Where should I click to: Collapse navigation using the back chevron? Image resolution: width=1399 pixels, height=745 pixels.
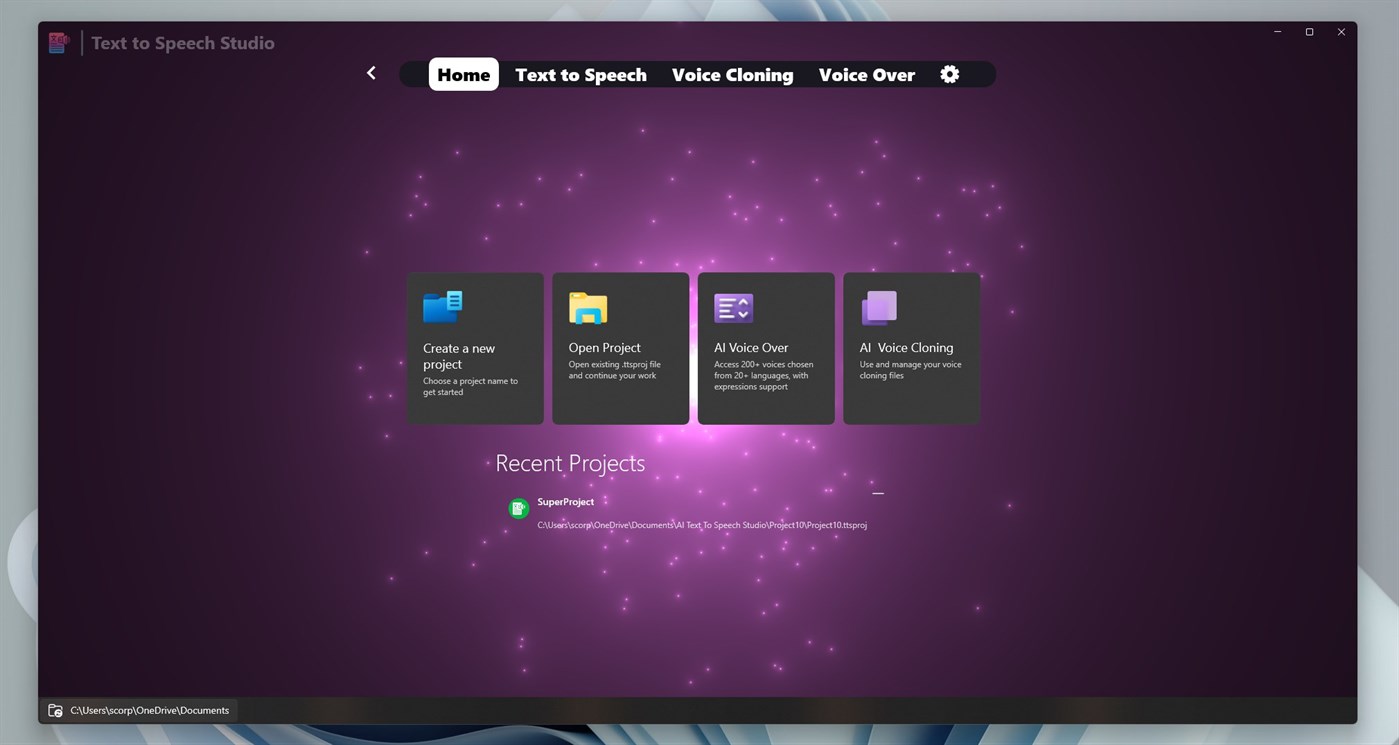(x=371, y=72)
